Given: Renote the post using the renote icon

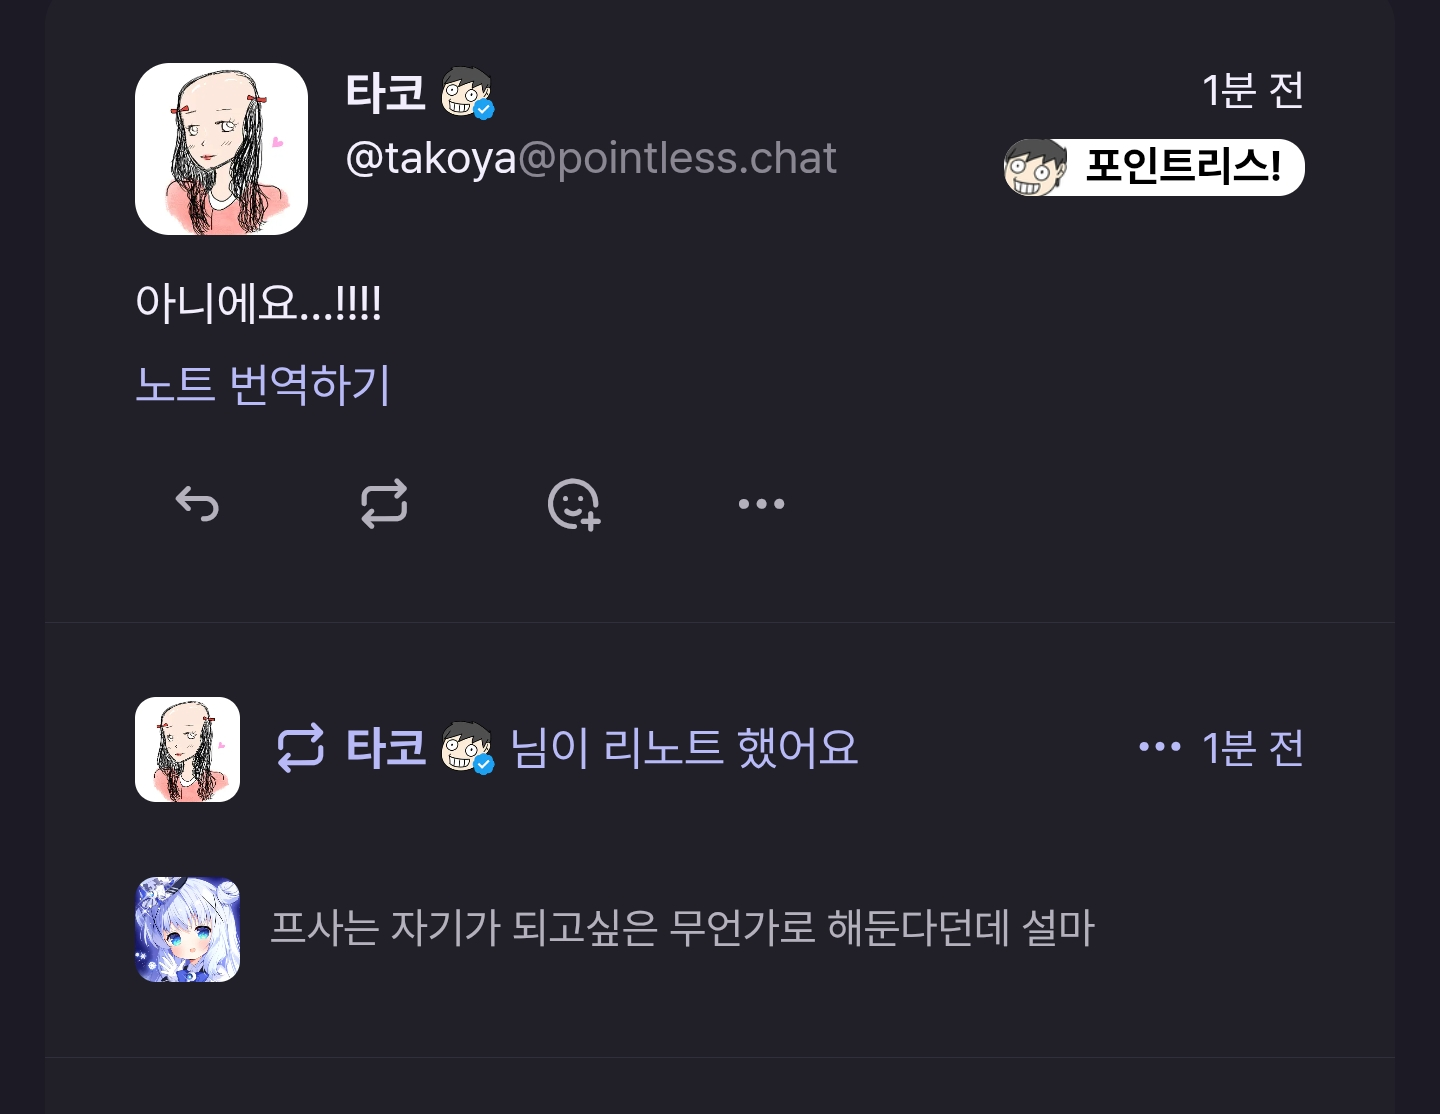Looking at the screenshot, I should coord(384,504).
